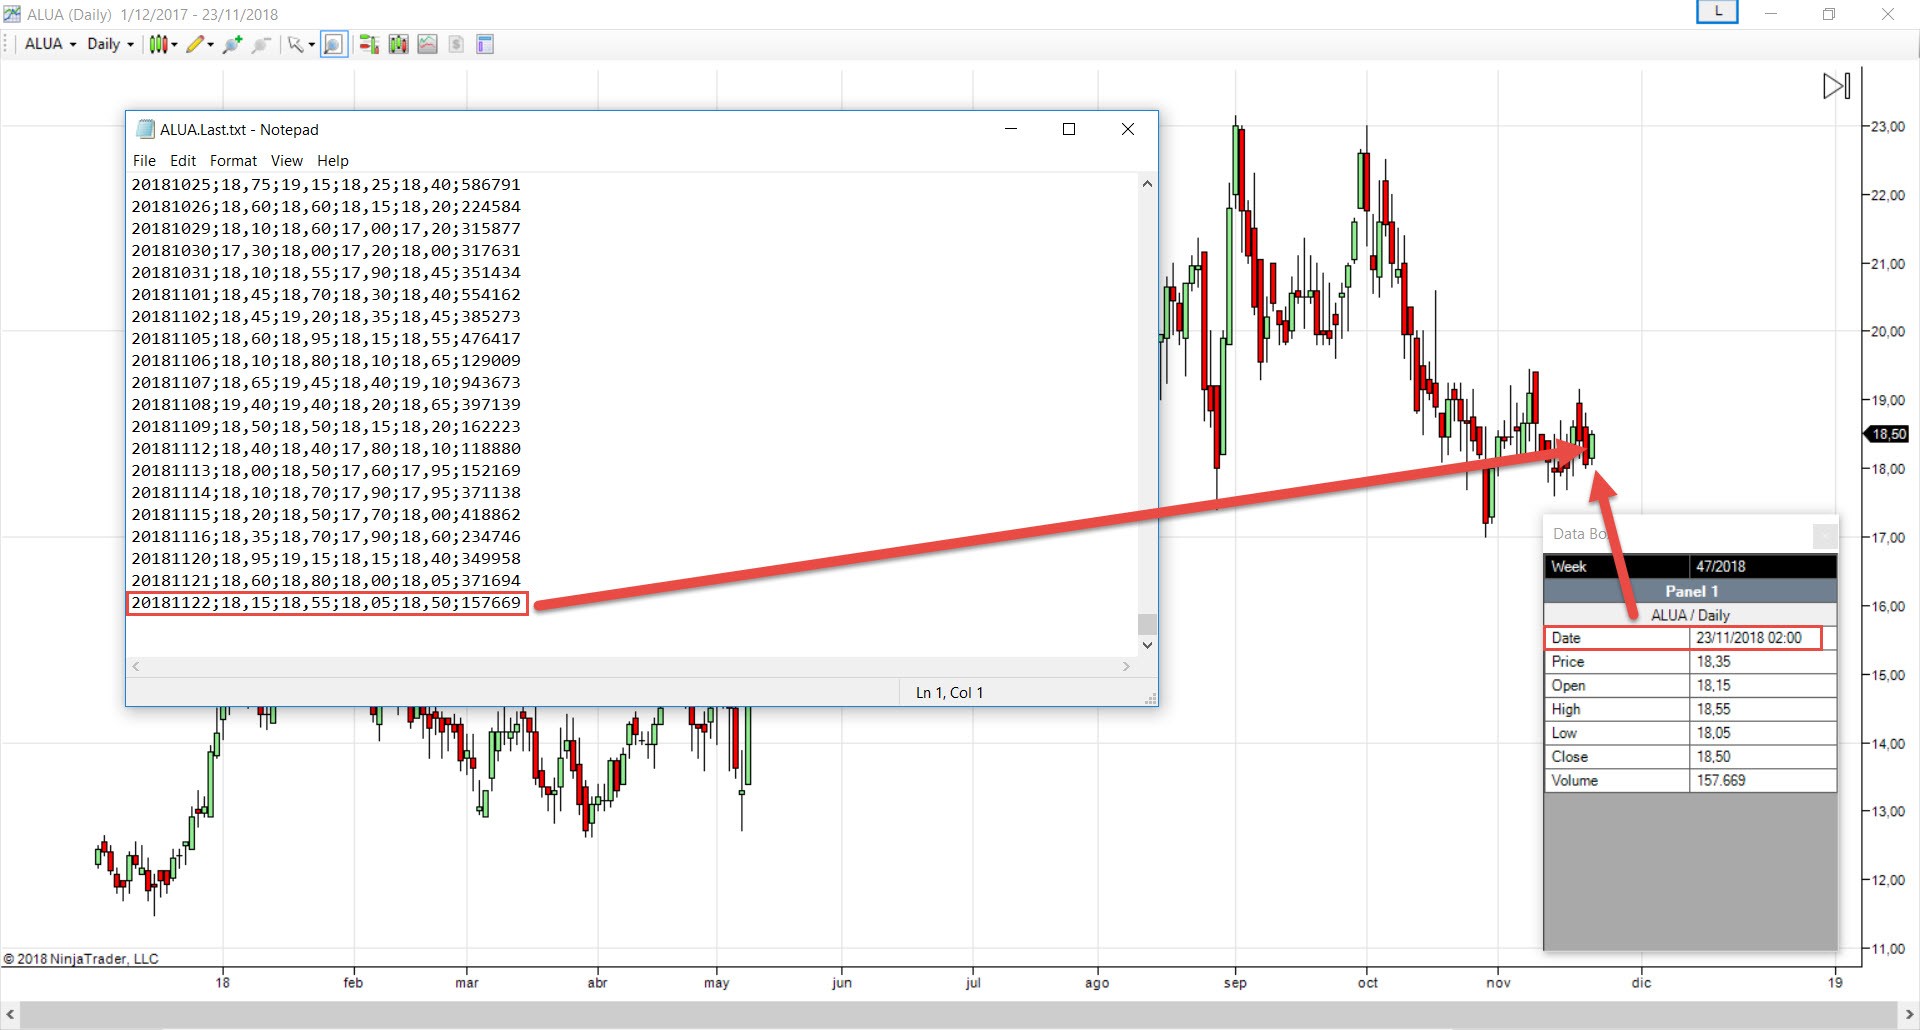Screen dimensions: 1920x1030
Task: Click the Close label in Data Box
Action: point(1569,757)
